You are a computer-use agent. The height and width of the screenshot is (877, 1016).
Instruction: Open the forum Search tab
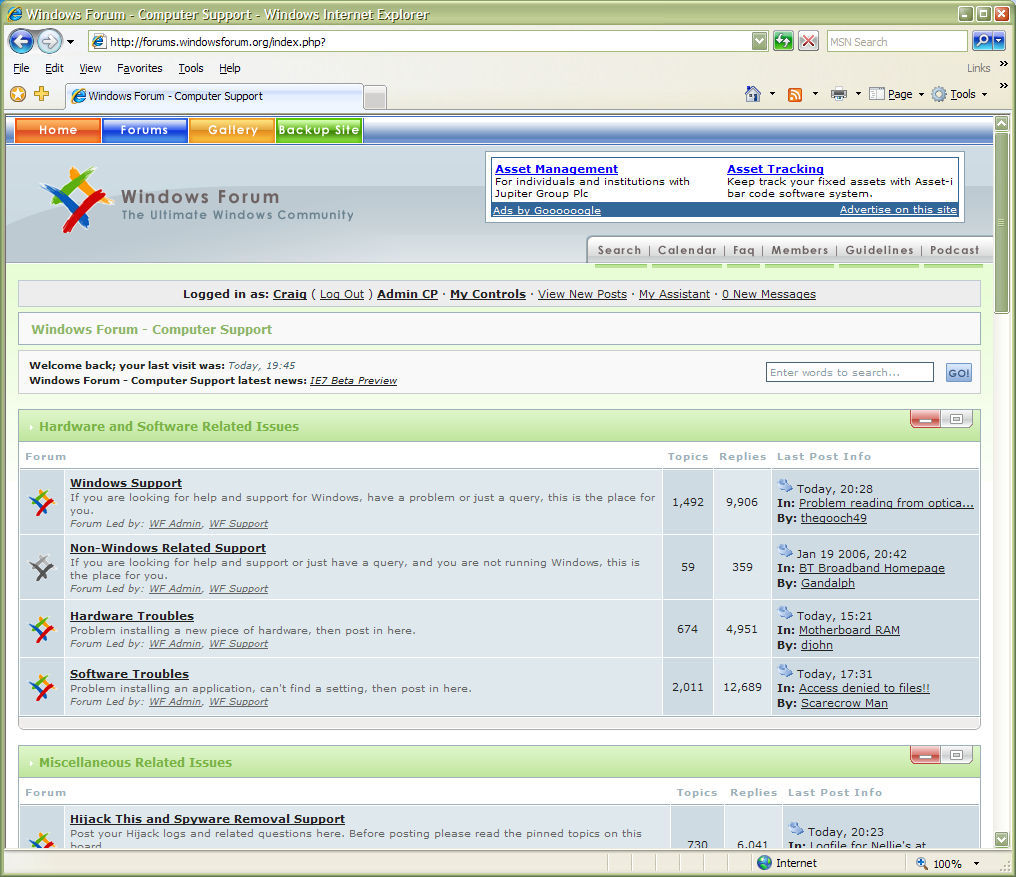[x=619, y=250]
